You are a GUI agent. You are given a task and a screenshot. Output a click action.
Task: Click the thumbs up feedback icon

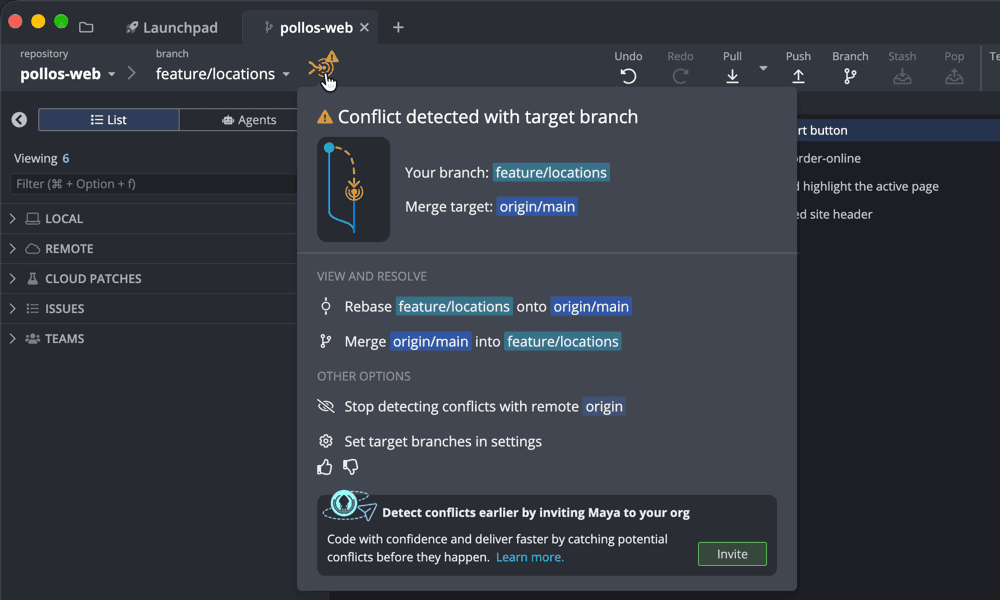tap(325, 467)
